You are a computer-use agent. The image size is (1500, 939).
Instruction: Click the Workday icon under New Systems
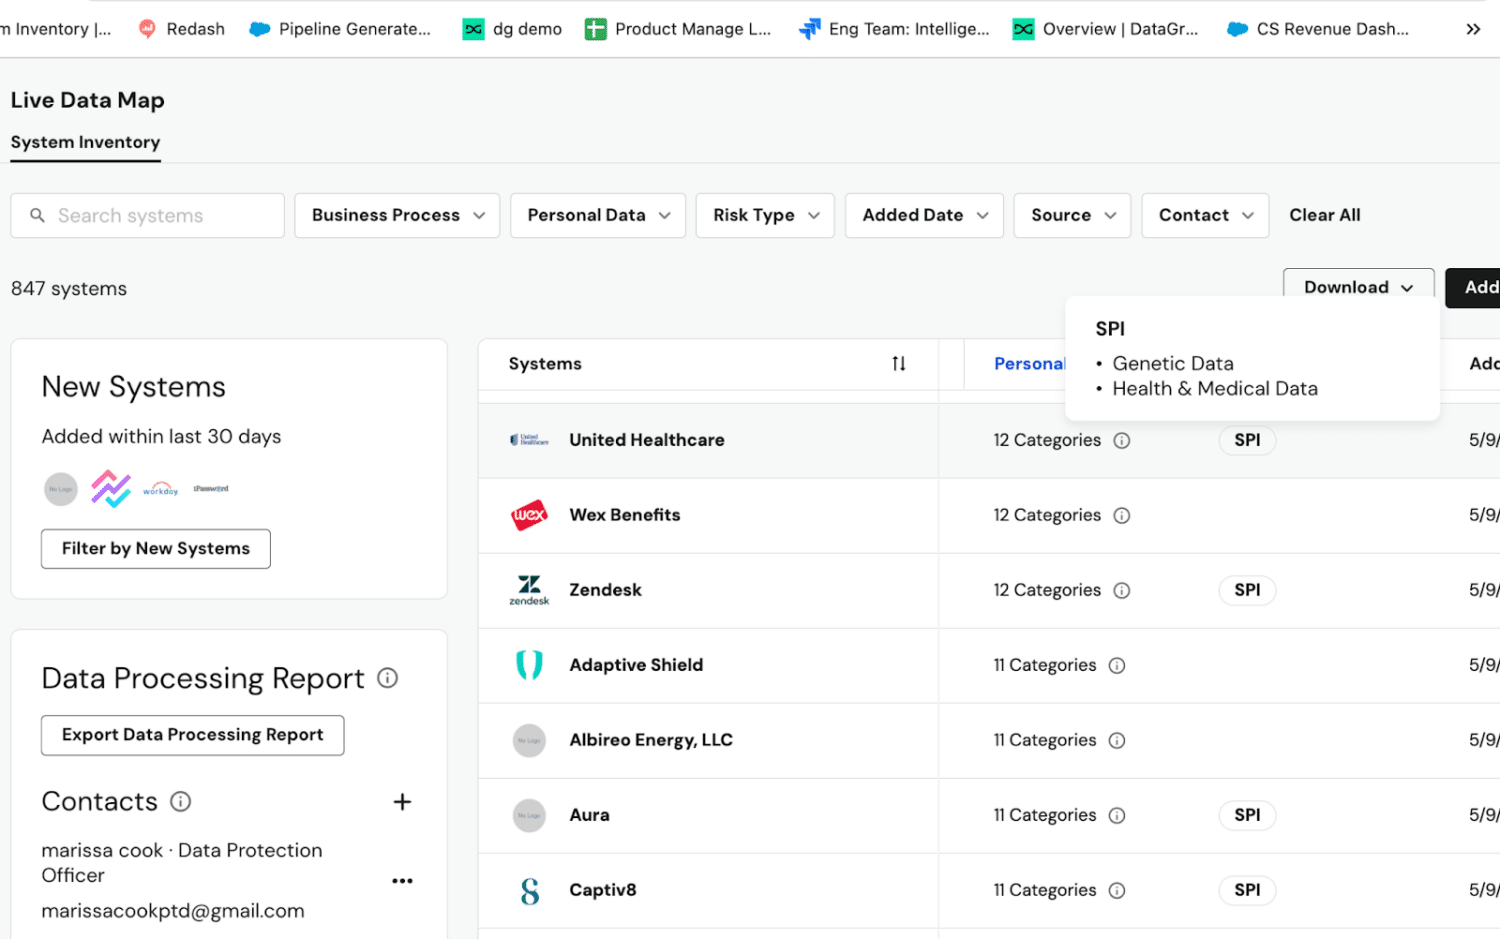pyautogui.click(x=160, y=489)
